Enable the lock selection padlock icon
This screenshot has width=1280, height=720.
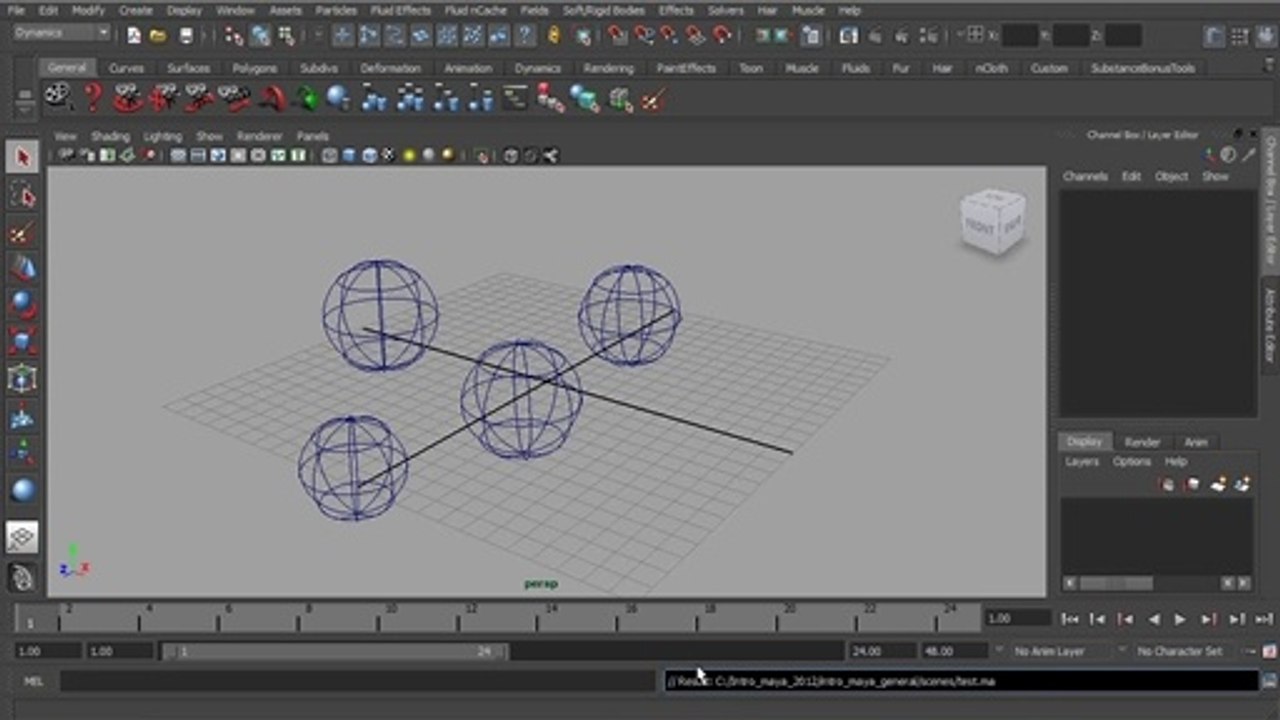[x=553, y=35]
